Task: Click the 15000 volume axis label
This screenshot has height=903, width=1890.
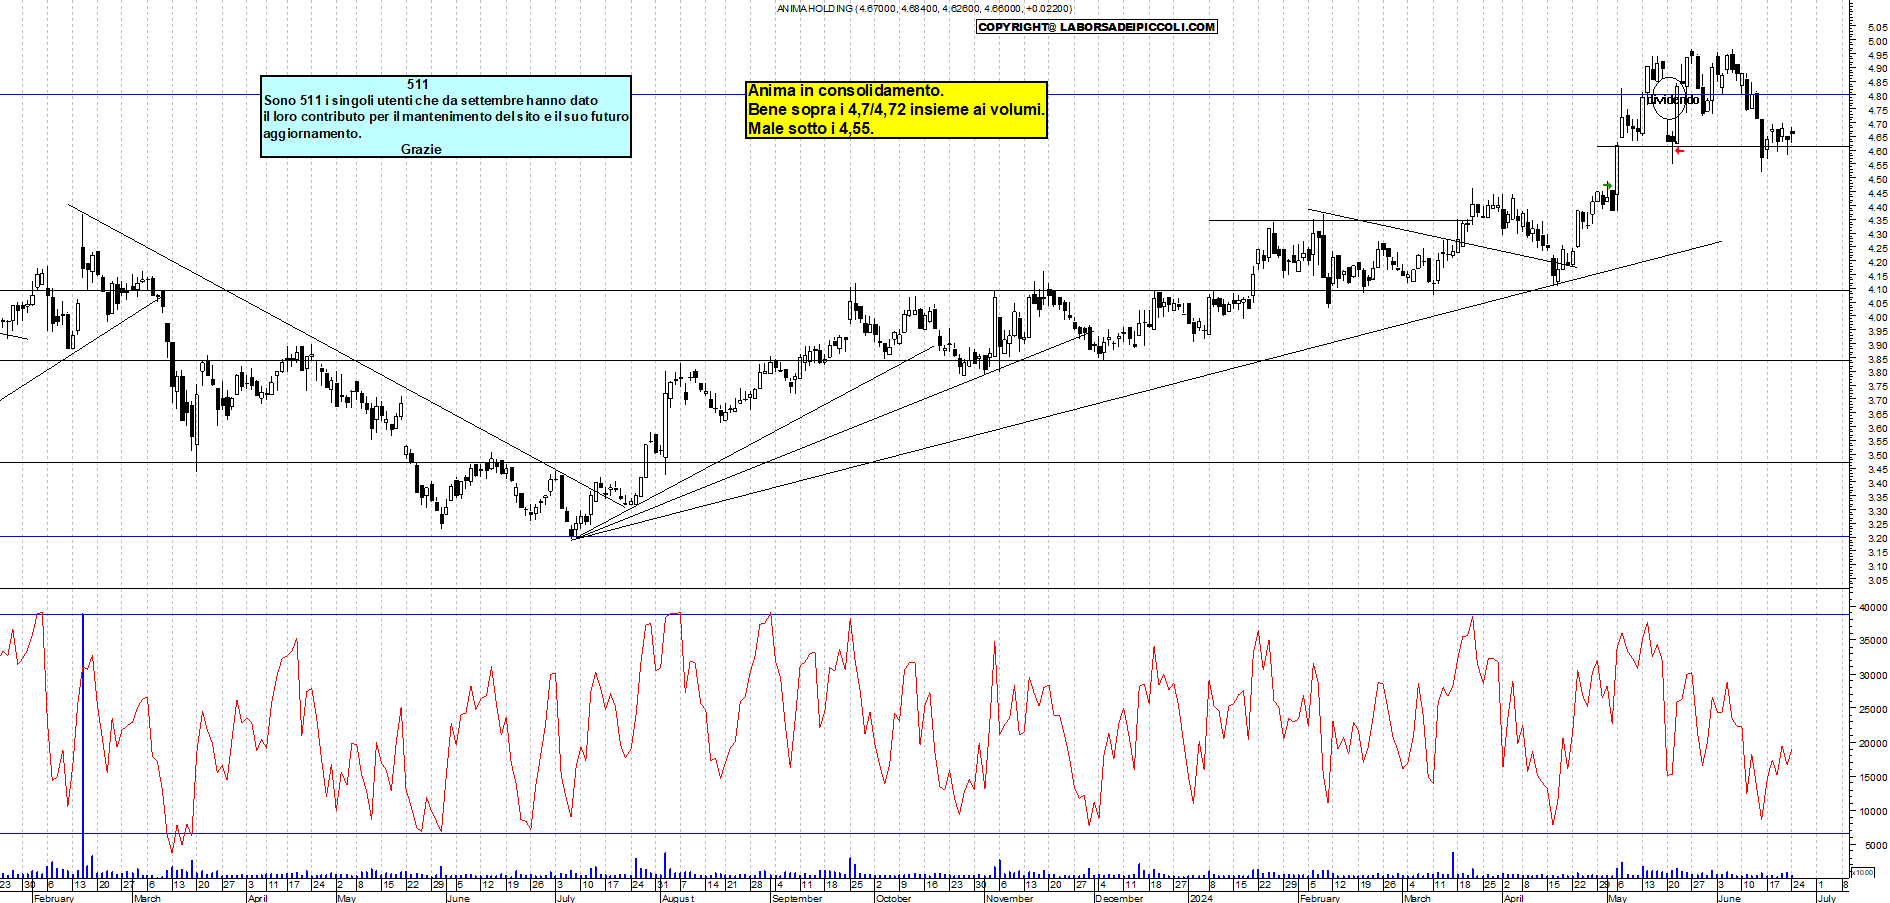Action: click(x=1873, y=777)
